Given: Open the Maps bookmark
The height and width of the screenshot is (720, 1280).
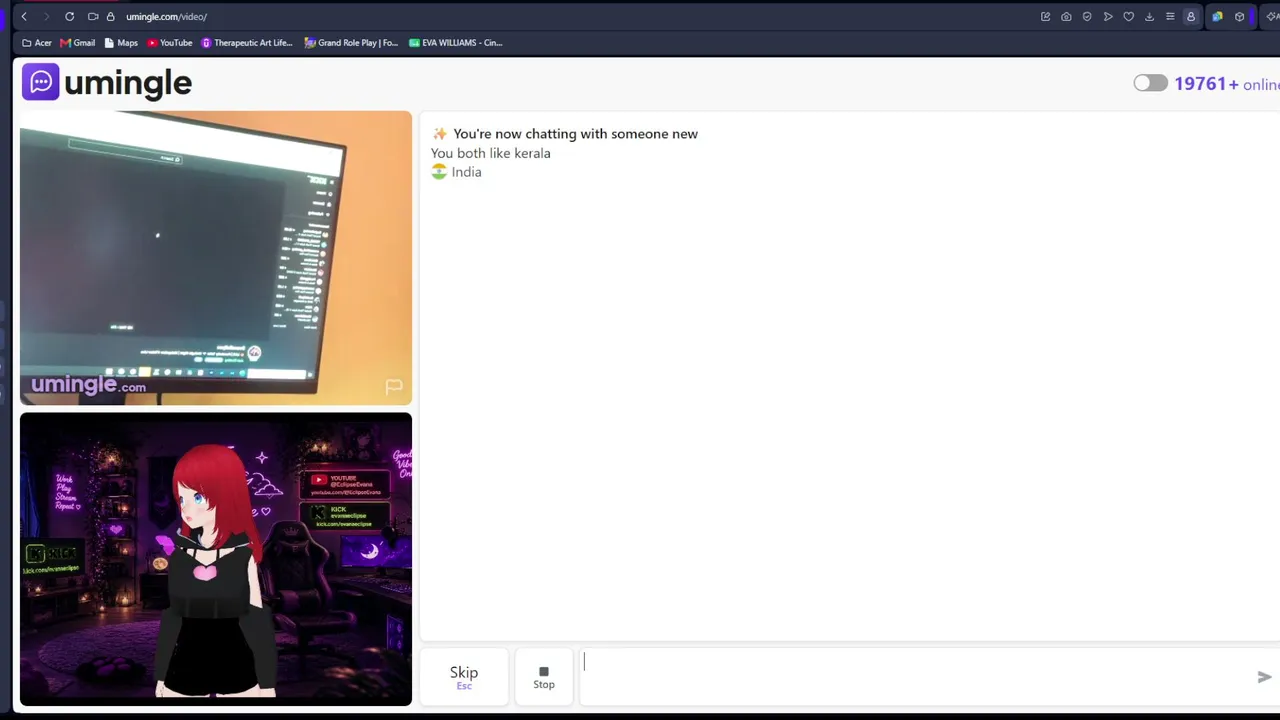Looking at the screenshot, I should (121, 43).
